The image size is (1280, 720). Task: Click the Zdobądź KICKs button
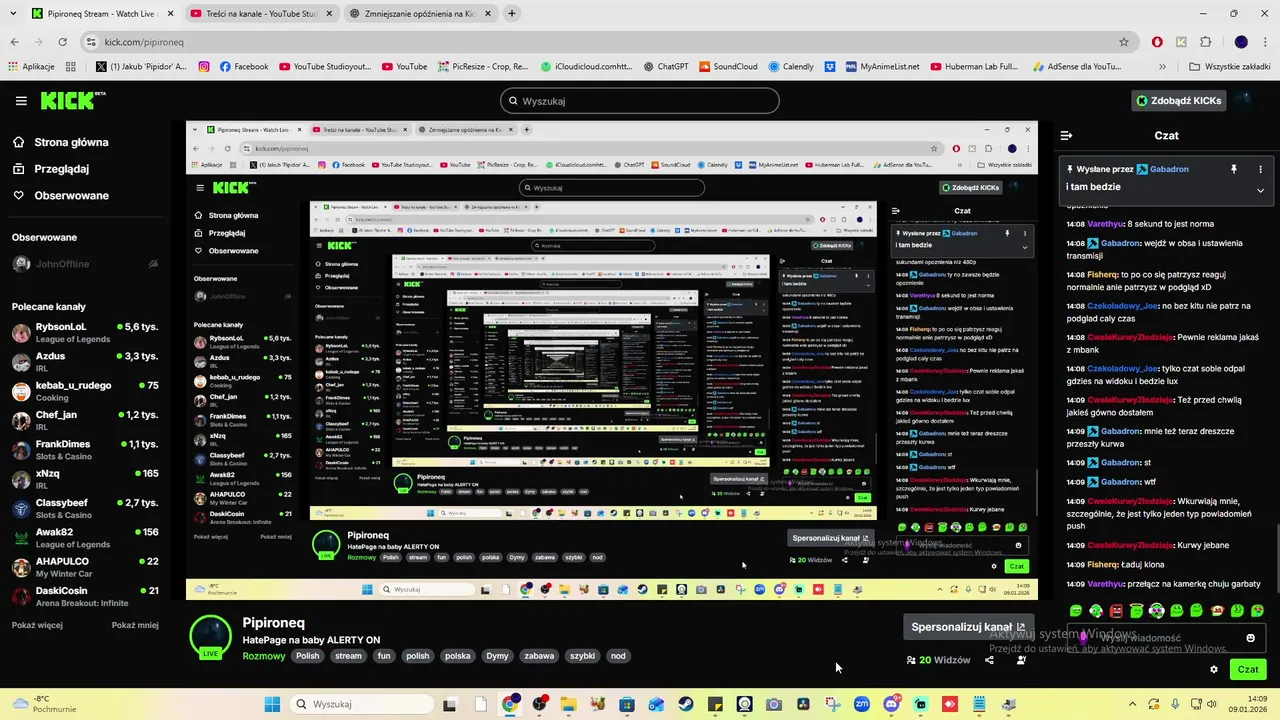1178,100
